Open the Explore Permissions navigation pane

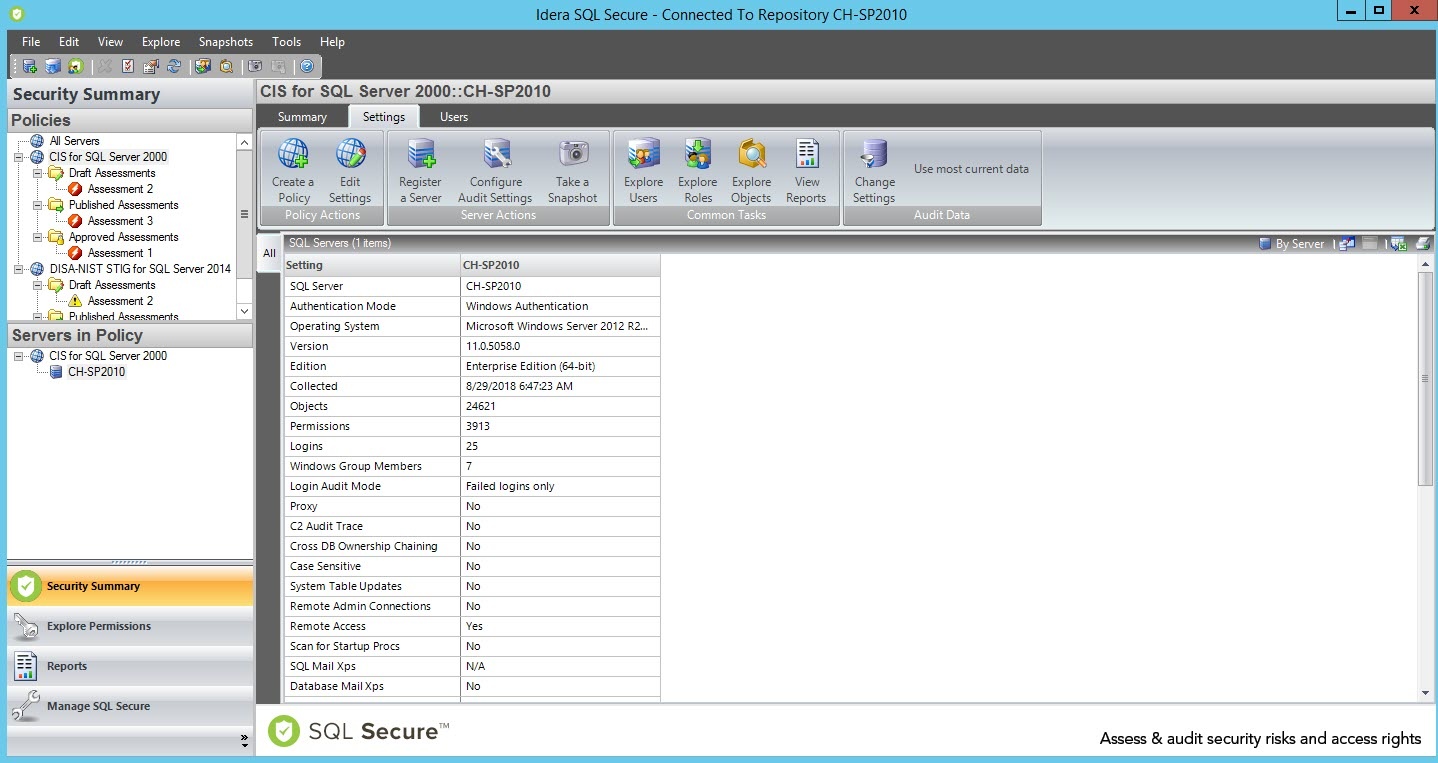(130, 626)
